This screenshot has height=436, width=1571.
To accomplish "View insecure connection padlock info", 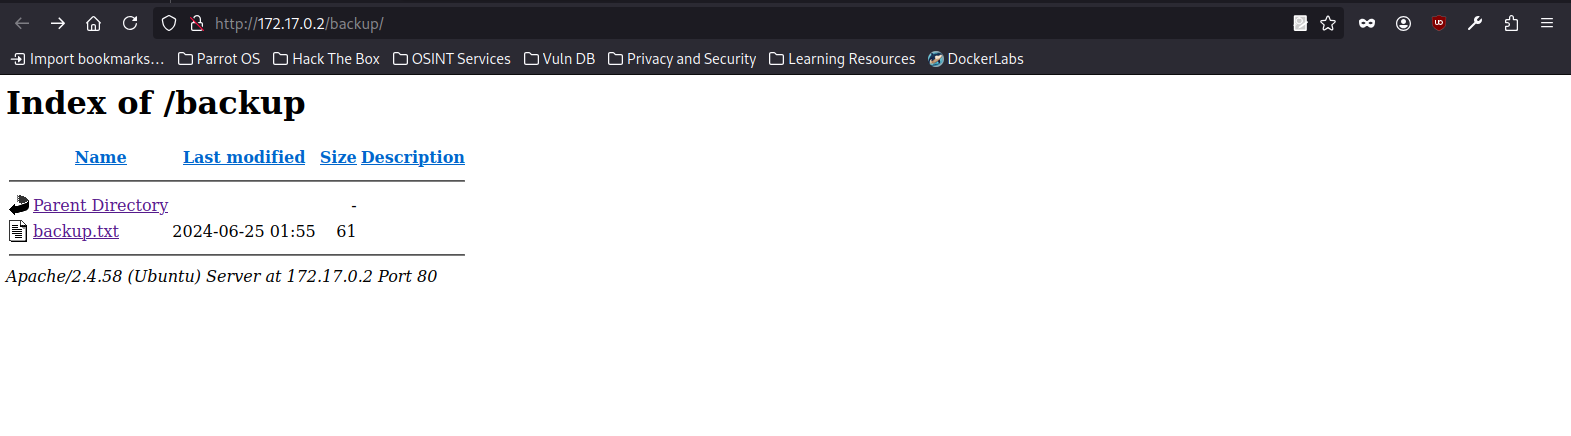I will point(197,23).
